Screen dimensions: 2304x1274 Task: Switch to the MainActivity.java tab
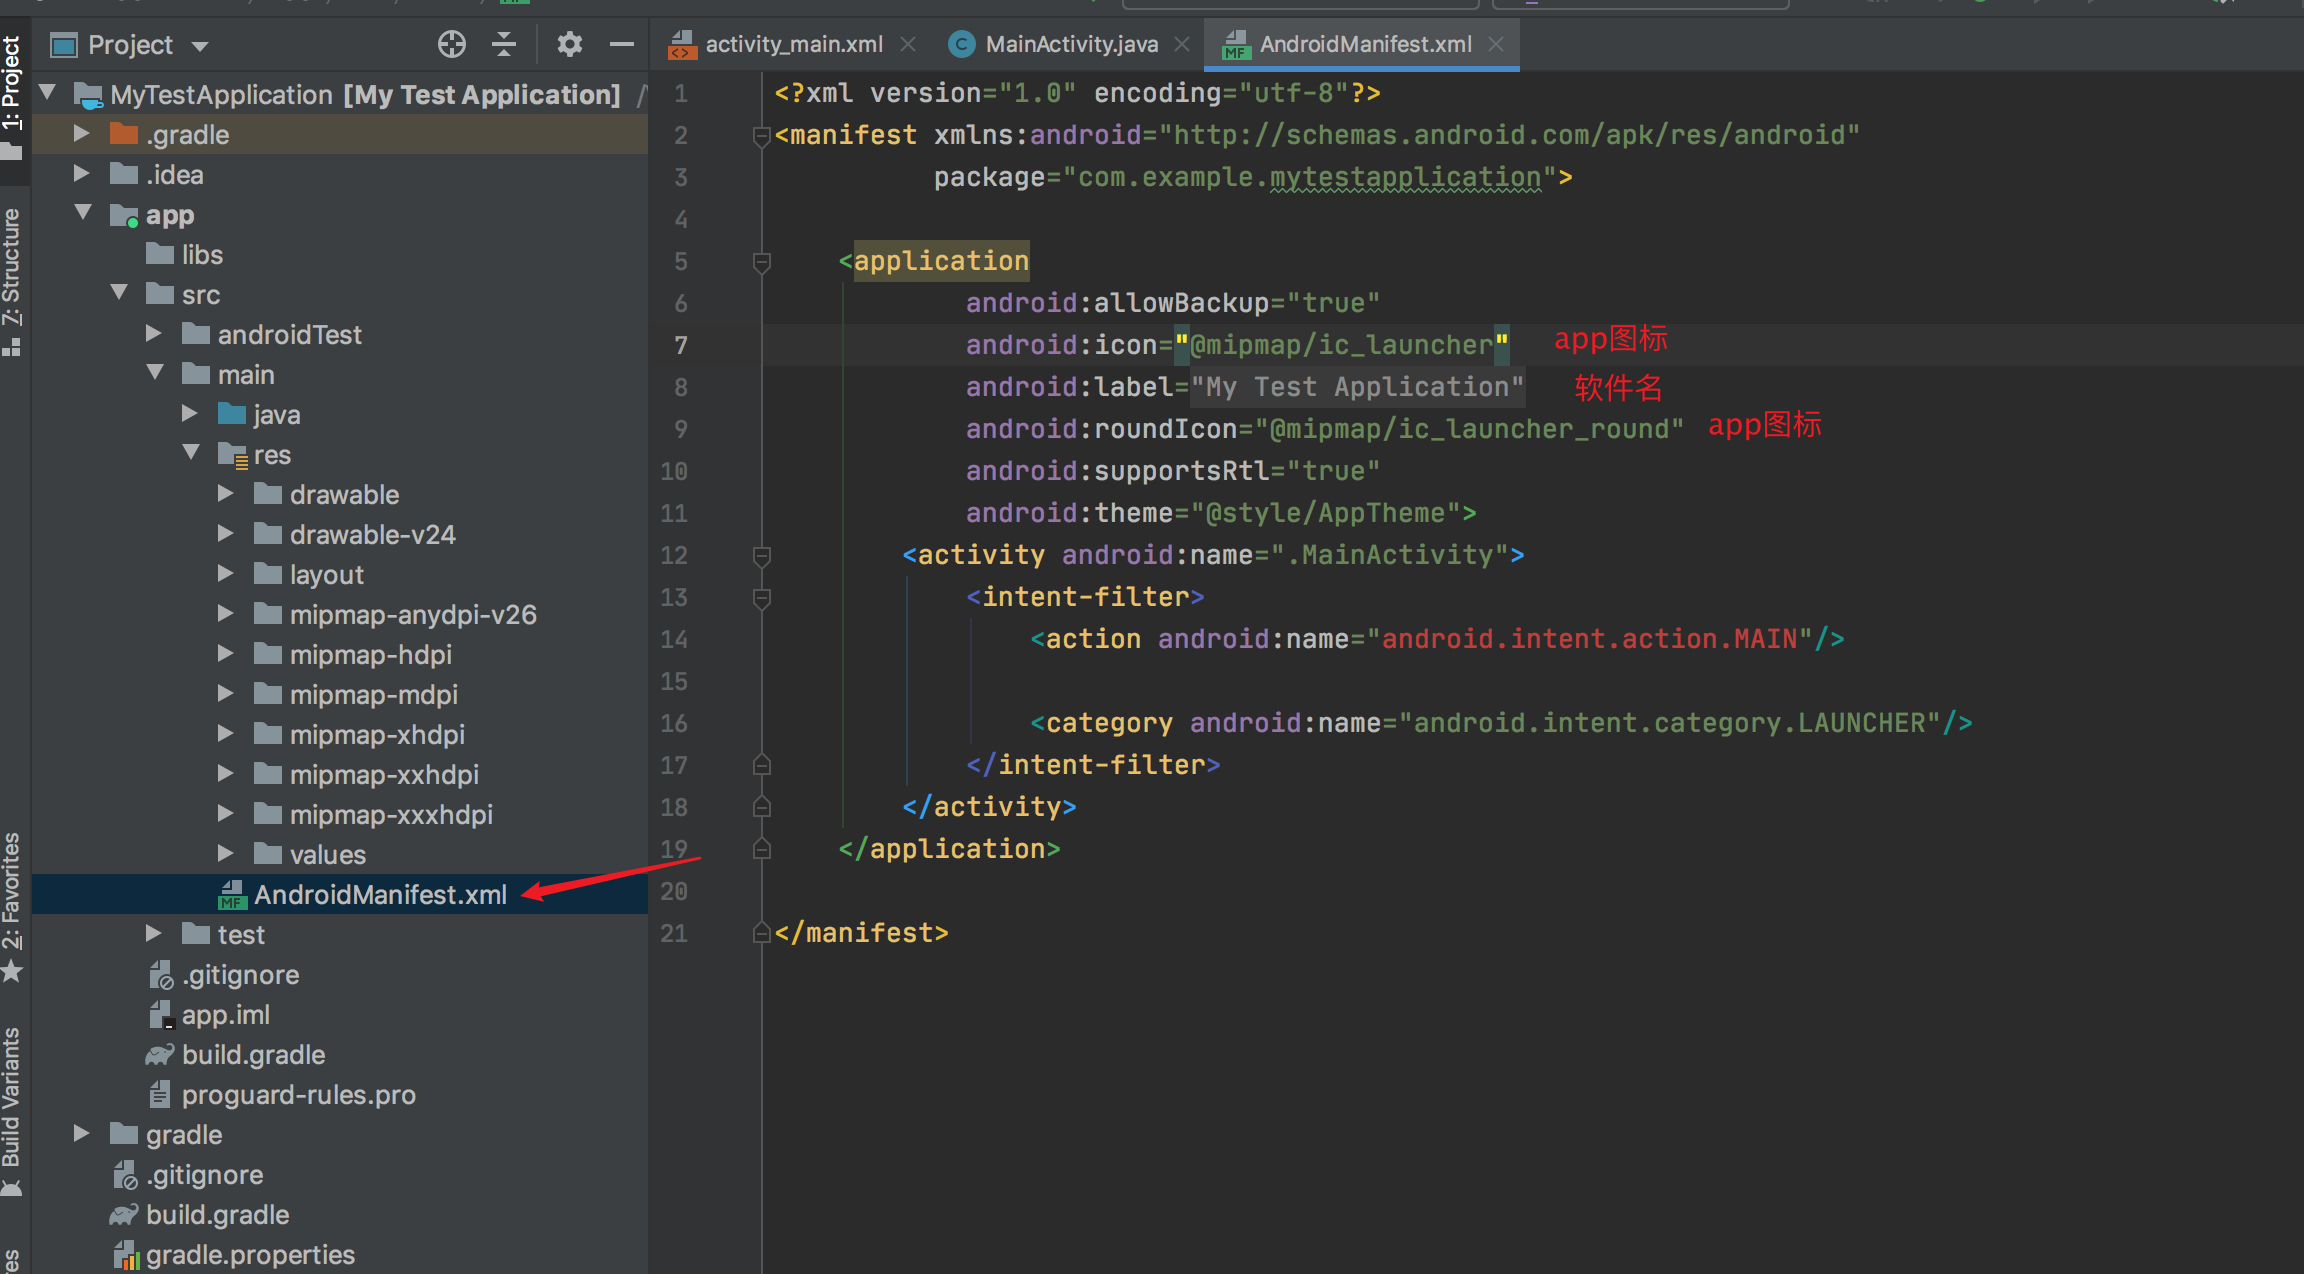[x=1071, y=44]
